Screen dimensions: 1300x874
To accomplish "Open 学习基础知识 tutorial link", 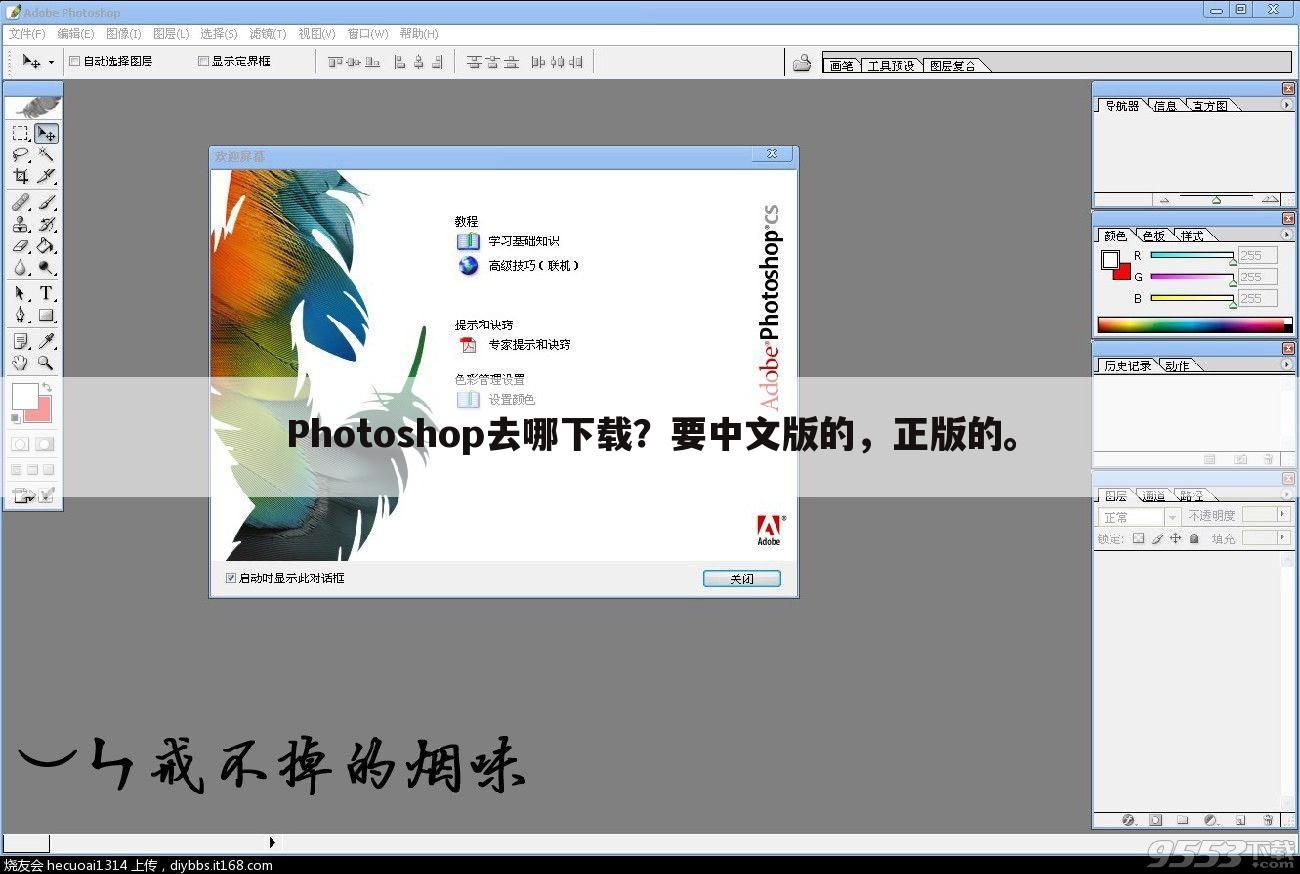I will [x=524, y=241].
